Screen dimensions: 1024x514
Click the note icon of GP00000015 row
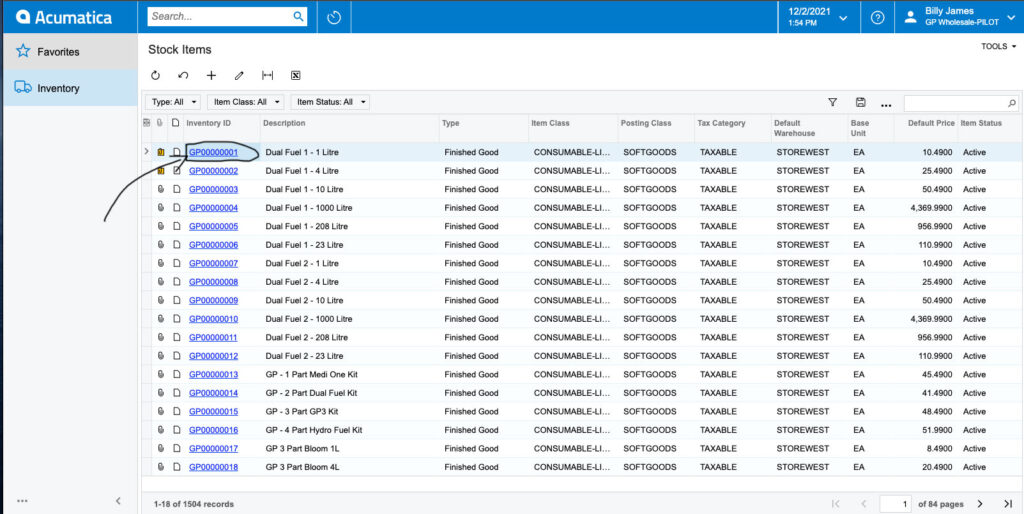[176, 412]
